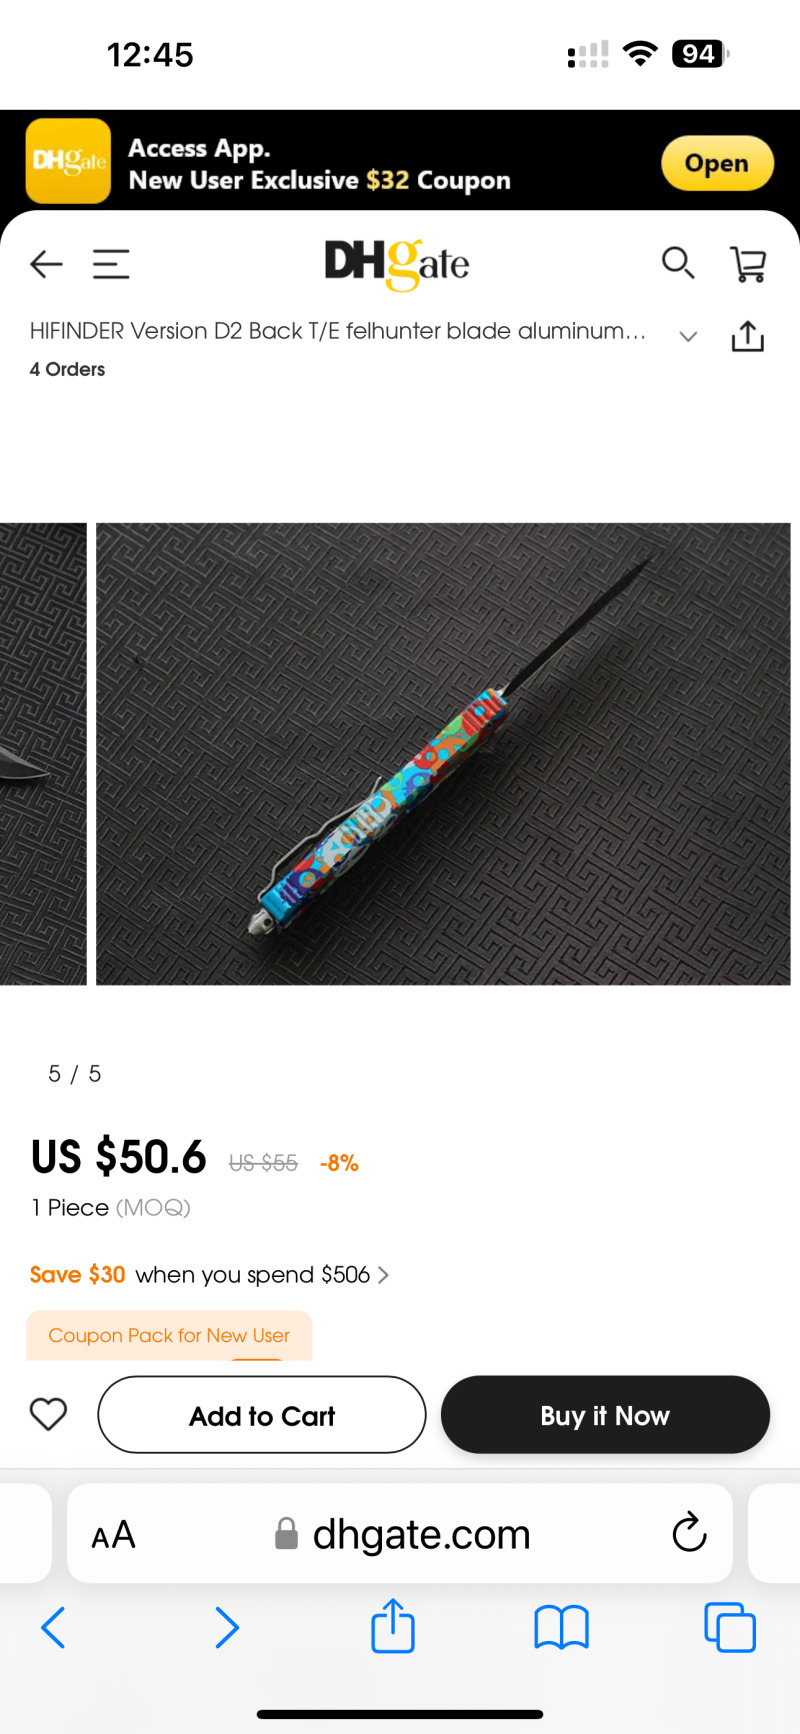Tap the Buy it Now button
This screenshot has width=800, height=1734.
tap(605, 1415)
